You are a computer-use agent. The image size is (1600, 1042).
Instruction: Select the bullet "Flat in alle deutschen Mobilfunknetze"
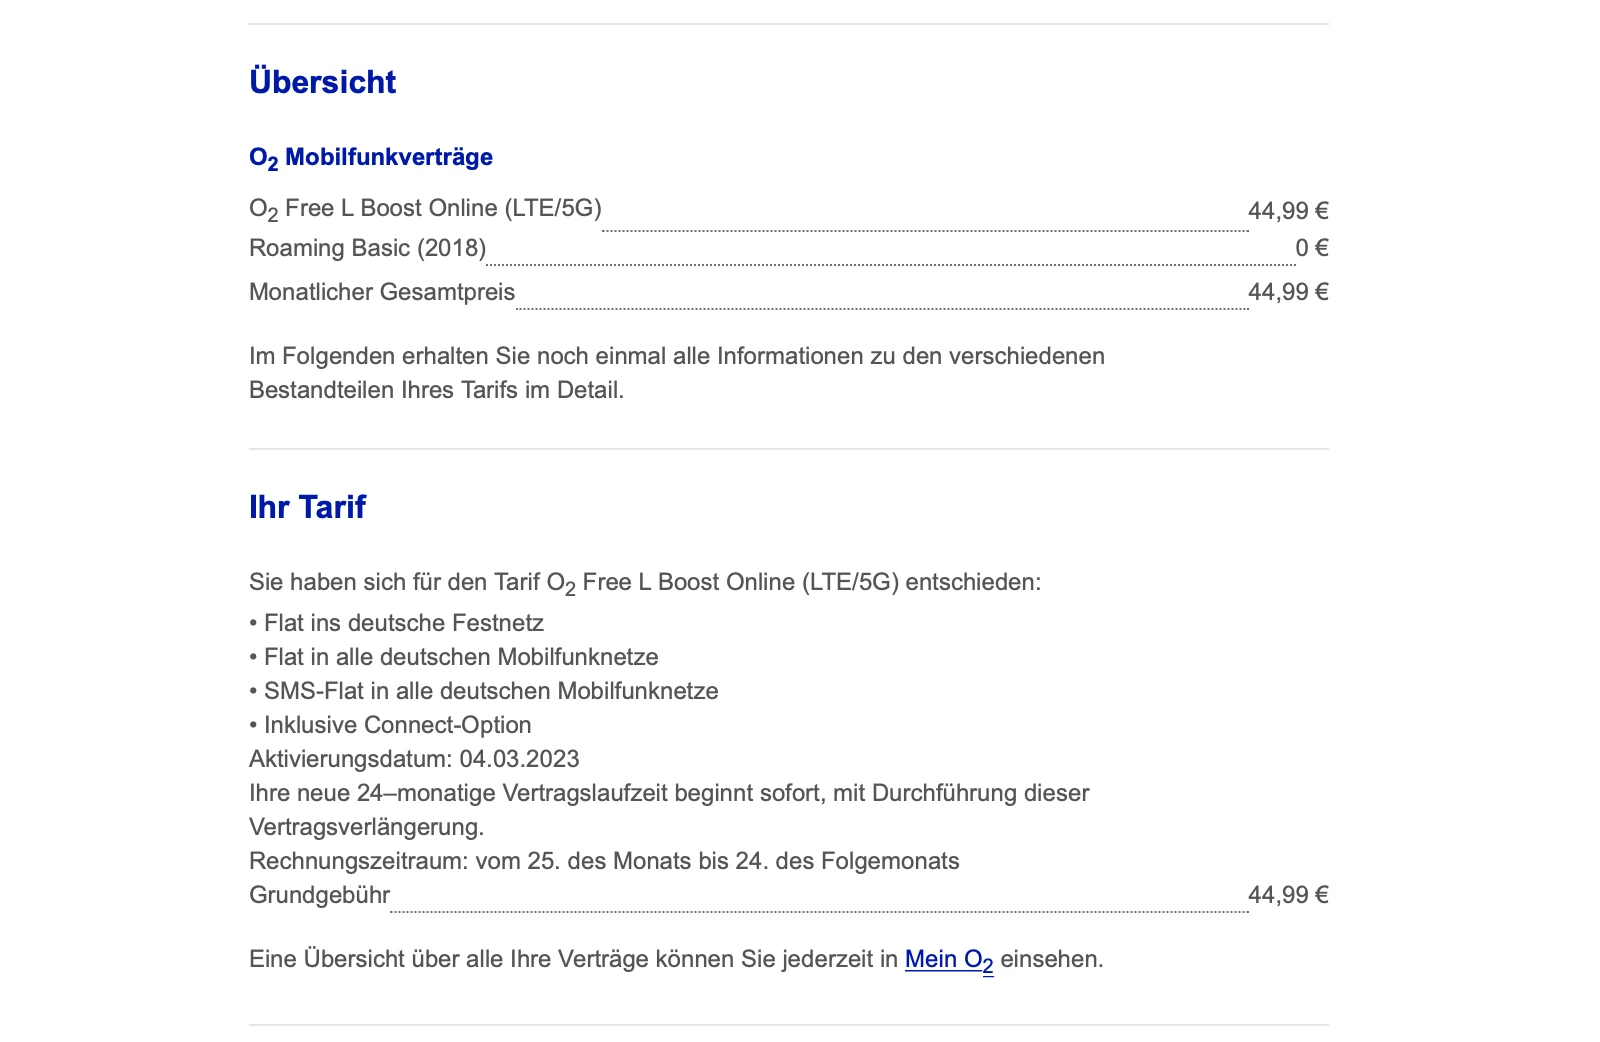[x=454, y=657]
